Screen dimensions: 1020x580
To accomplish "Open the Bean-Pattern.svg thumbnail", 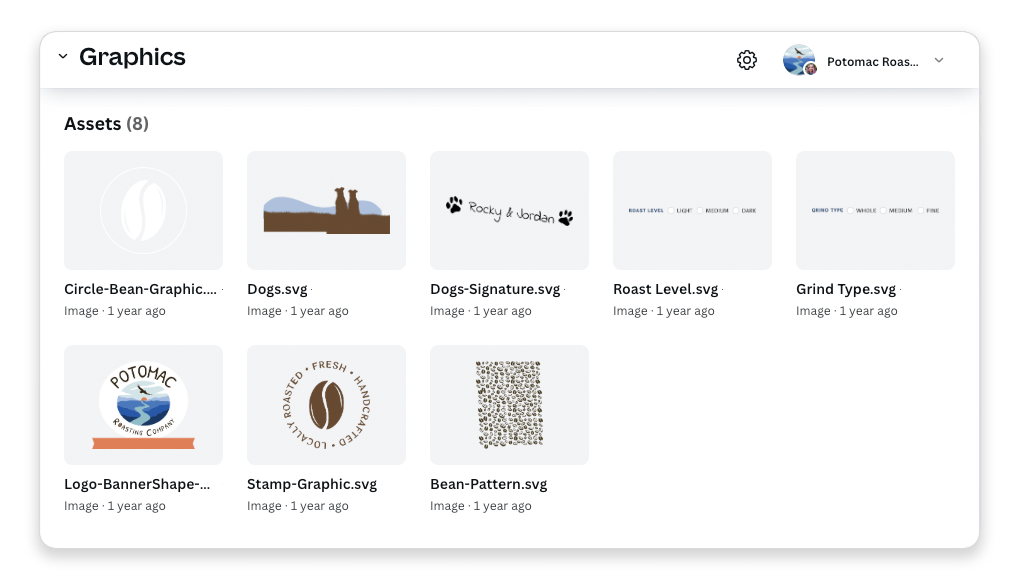I will click(509, 405).
